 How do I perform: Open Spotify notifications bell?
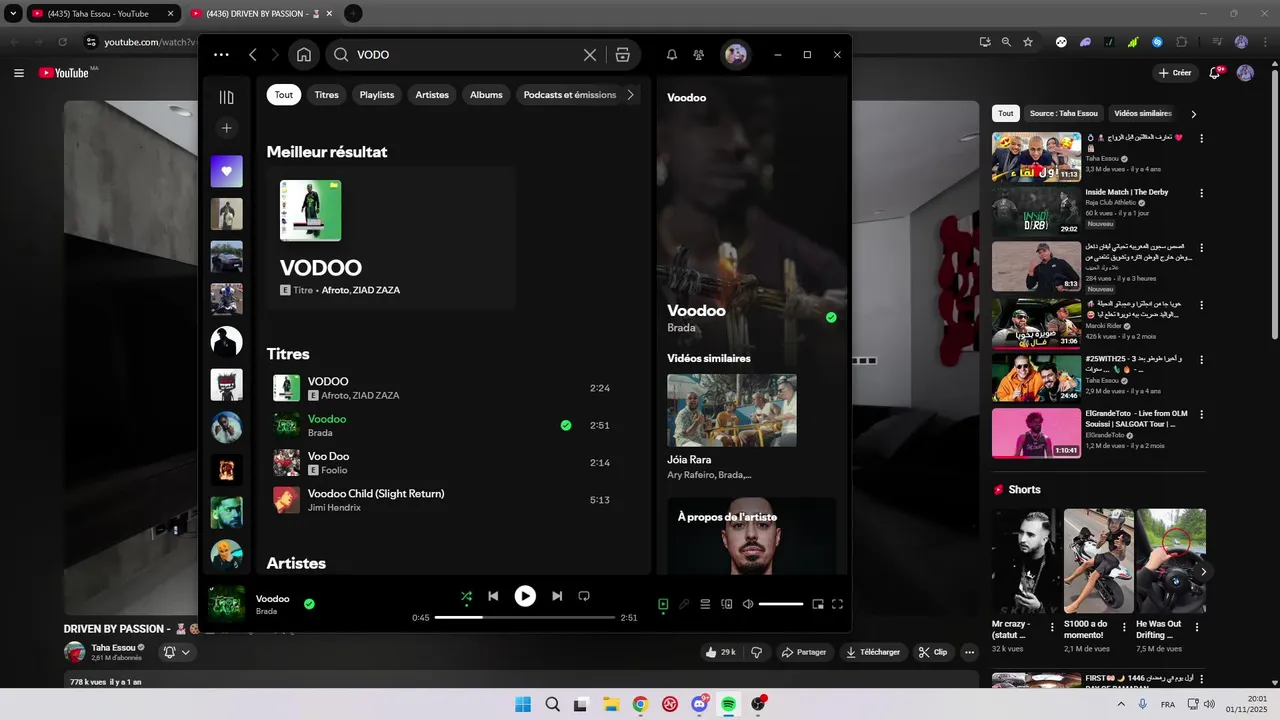pos(672,55)
